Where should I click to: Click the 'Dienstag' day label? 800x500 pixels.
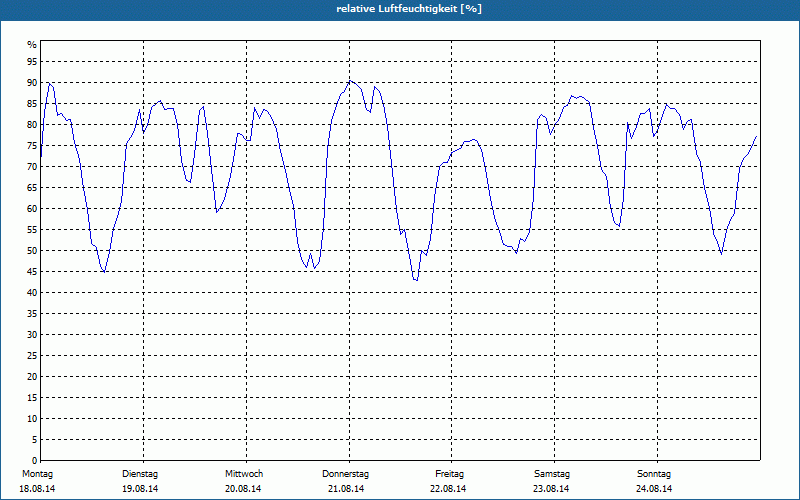coord(140,474)
